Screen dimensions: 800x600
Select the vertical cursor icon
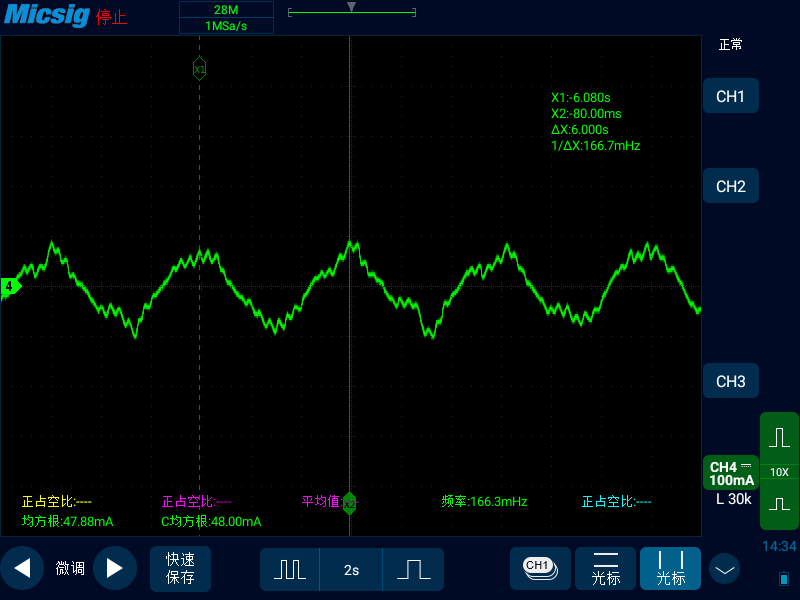(670, 568)
